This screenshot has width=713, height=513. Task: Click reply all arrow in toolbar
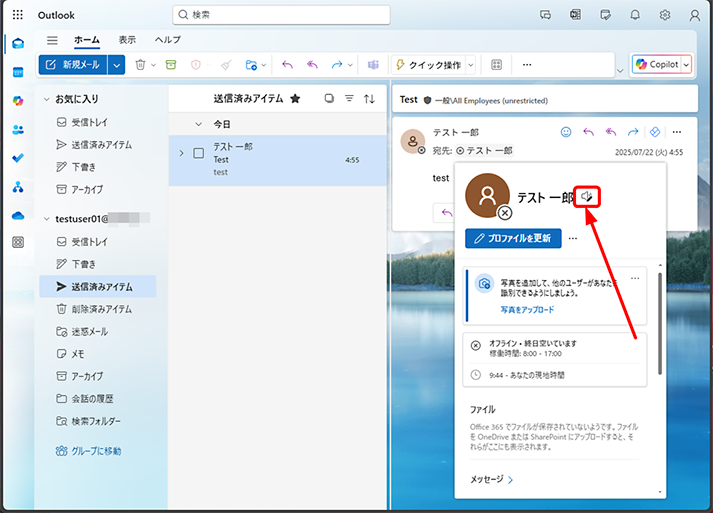pos(312,65)
